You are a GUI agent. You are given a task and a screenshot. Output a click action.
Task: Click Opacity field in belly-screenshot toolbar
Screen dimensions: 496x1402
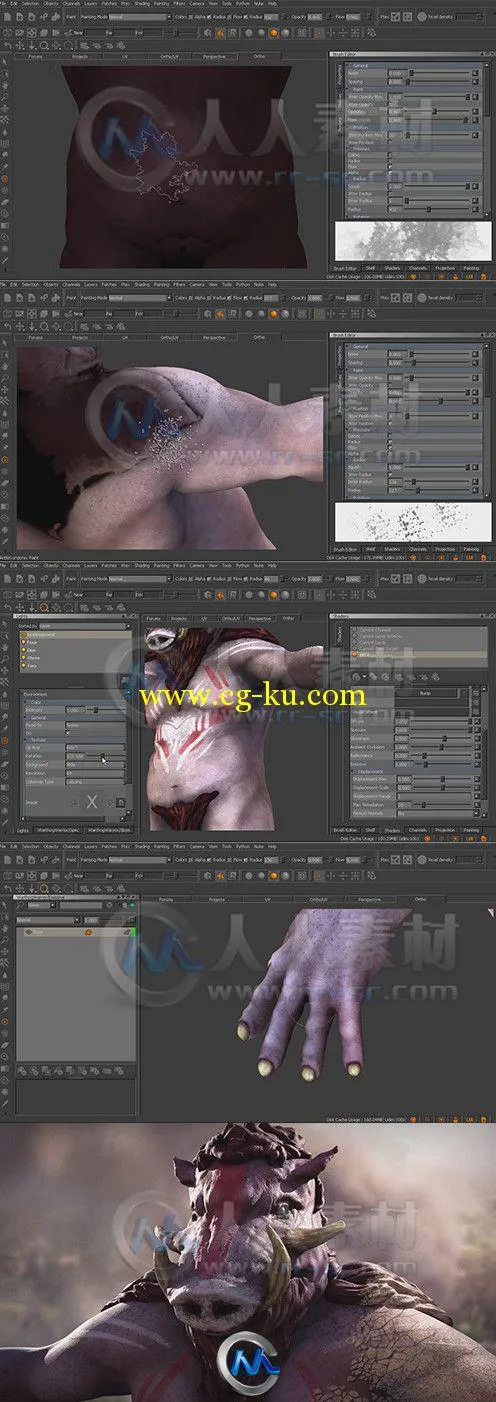317,17
